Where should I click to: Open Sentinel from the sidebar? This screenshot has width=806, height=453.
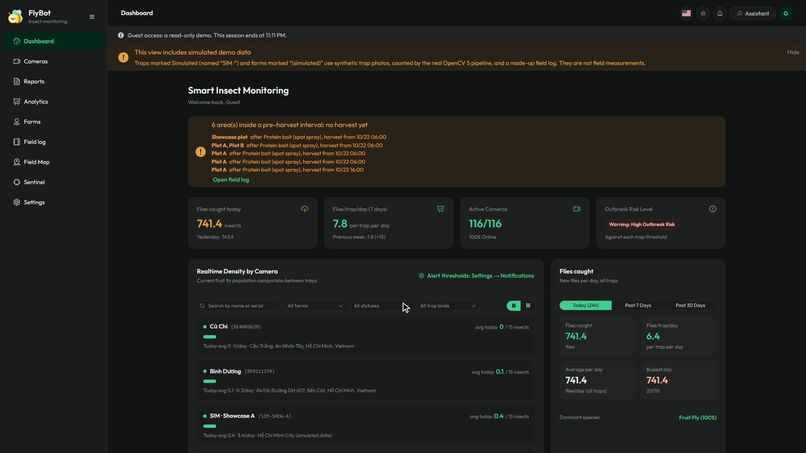click(x=54, y=182)
